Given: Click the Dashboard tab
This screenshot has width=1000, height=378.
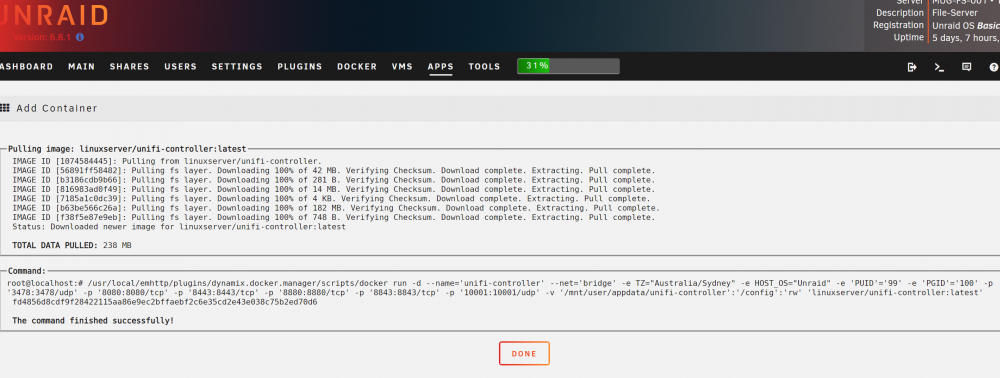Looking at the screenshot, I should [x=26, y=66].
